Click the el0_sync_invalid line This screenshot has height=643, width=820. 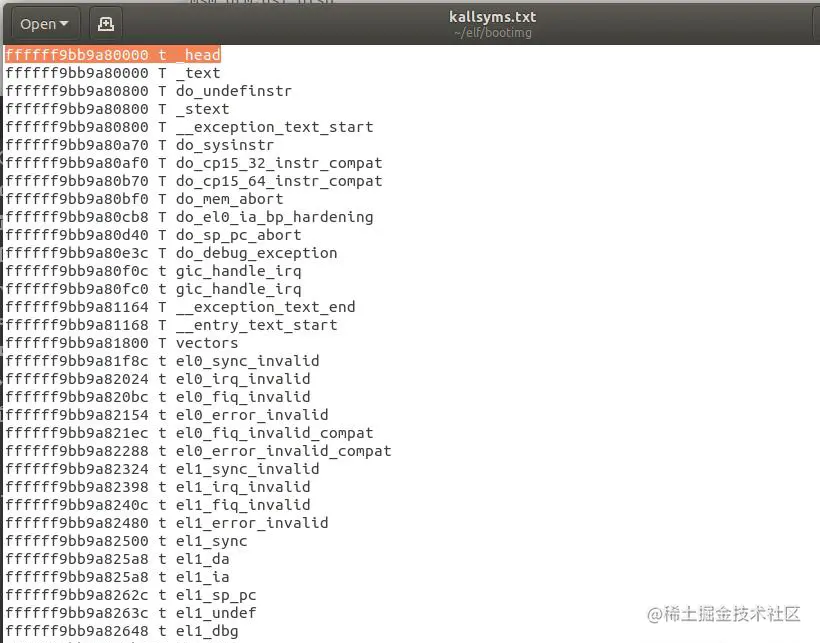(162, 361)
